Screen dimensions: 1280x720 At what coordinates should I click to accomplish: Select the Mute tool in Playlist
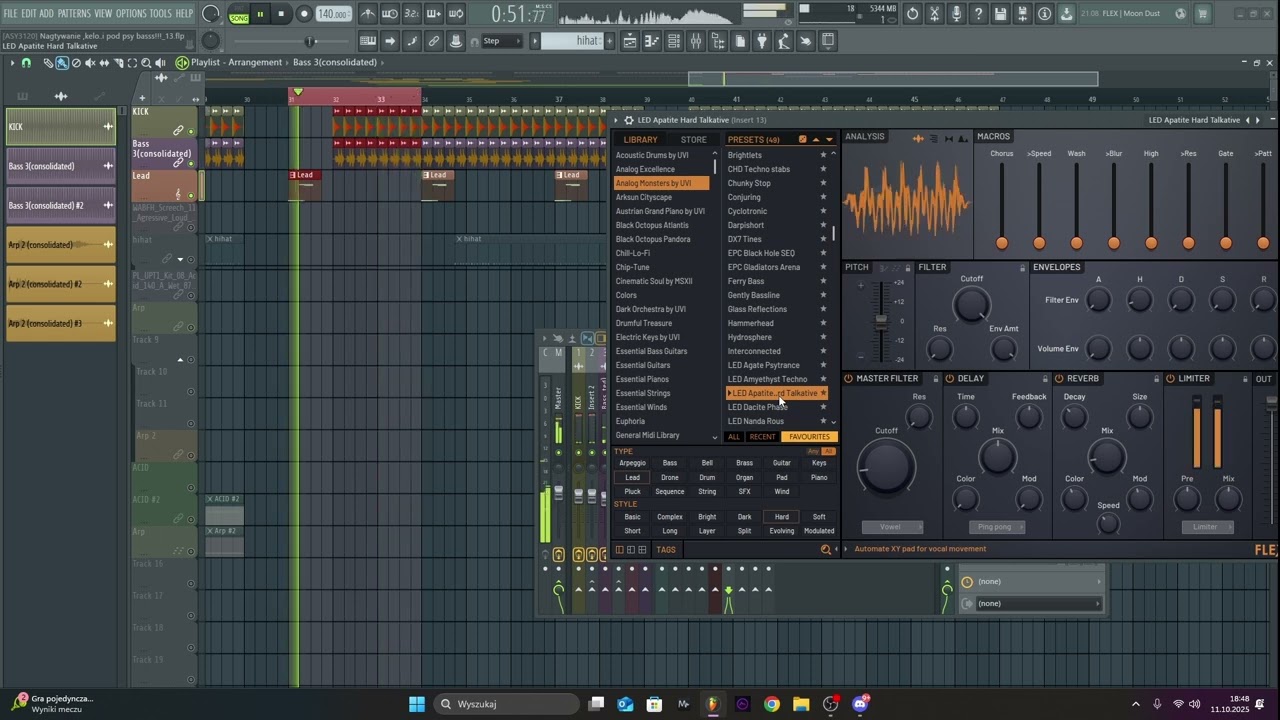[90, 63]
